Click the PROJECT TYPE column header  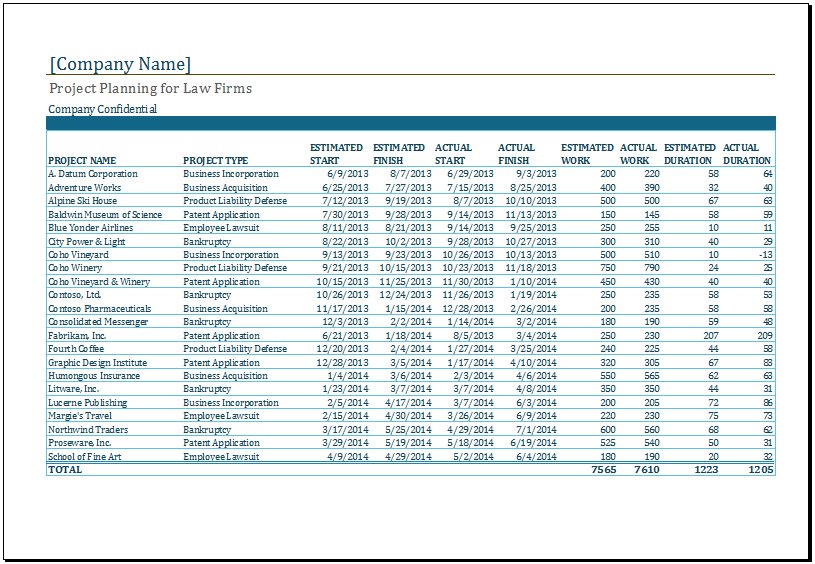point(216,161)
